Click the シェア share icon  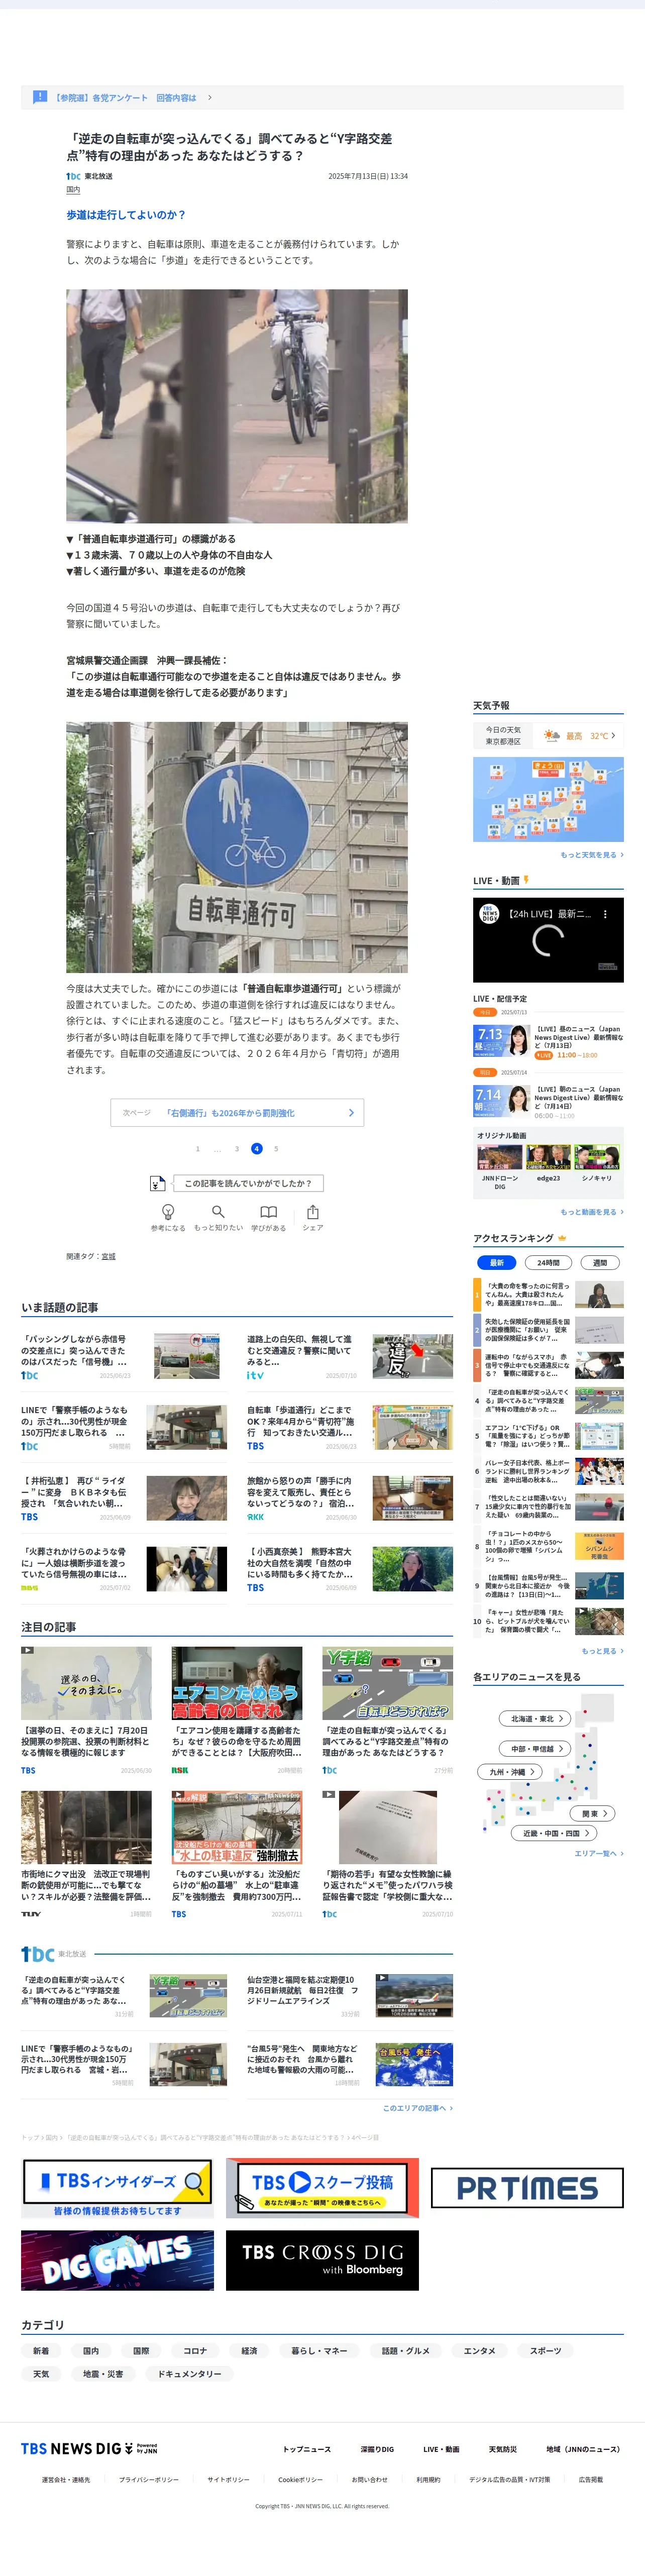313,1211
